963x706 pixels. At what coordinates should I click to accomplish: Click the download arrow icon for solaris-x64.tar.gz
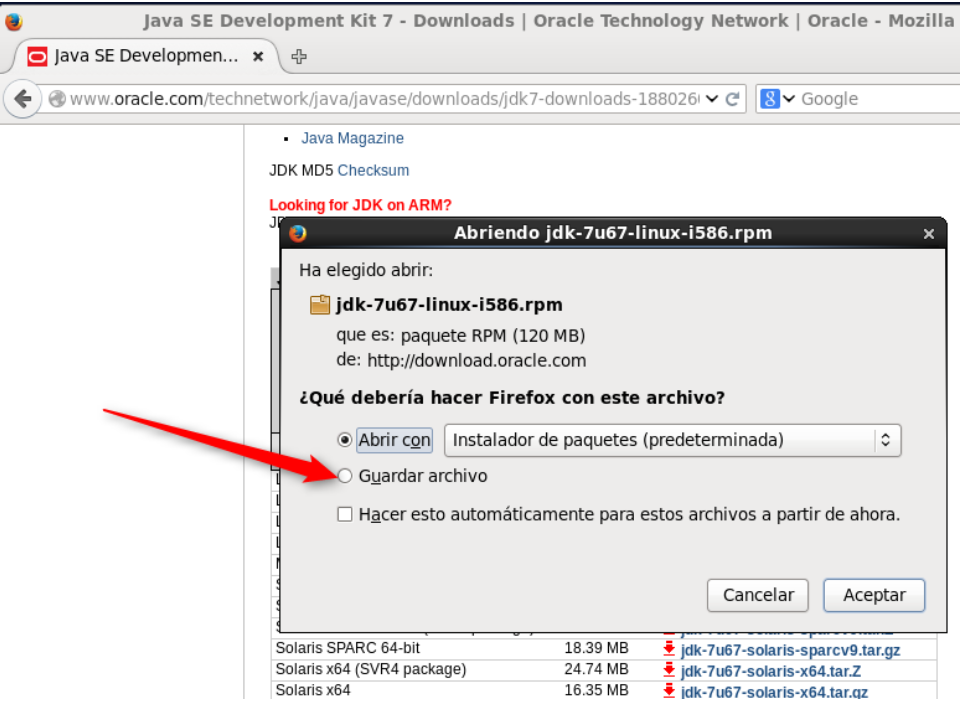tap(669, 691)
